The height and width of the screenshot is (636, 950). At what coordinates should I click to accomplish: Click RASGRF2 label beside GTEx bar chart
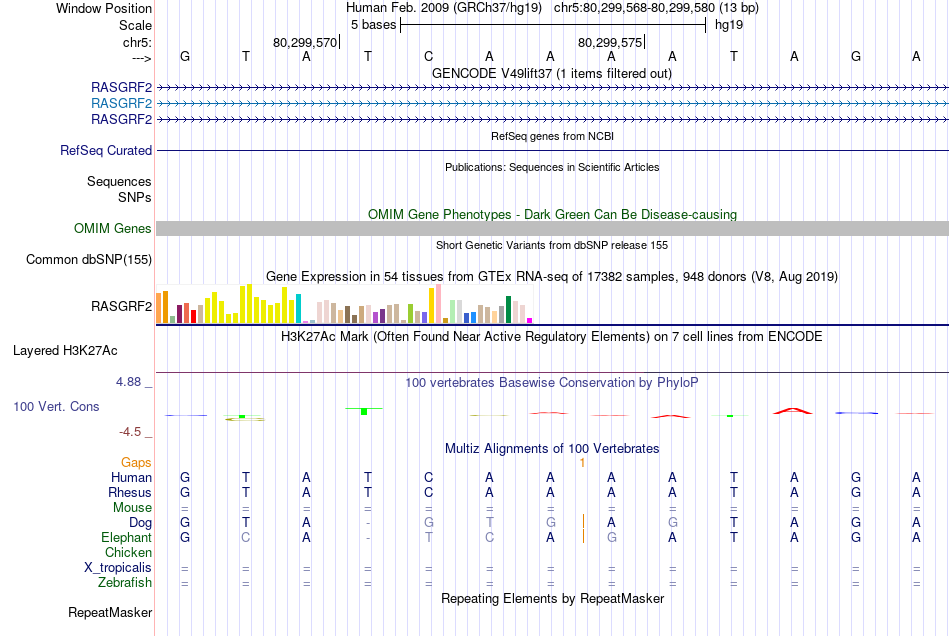tap(121, 306)
